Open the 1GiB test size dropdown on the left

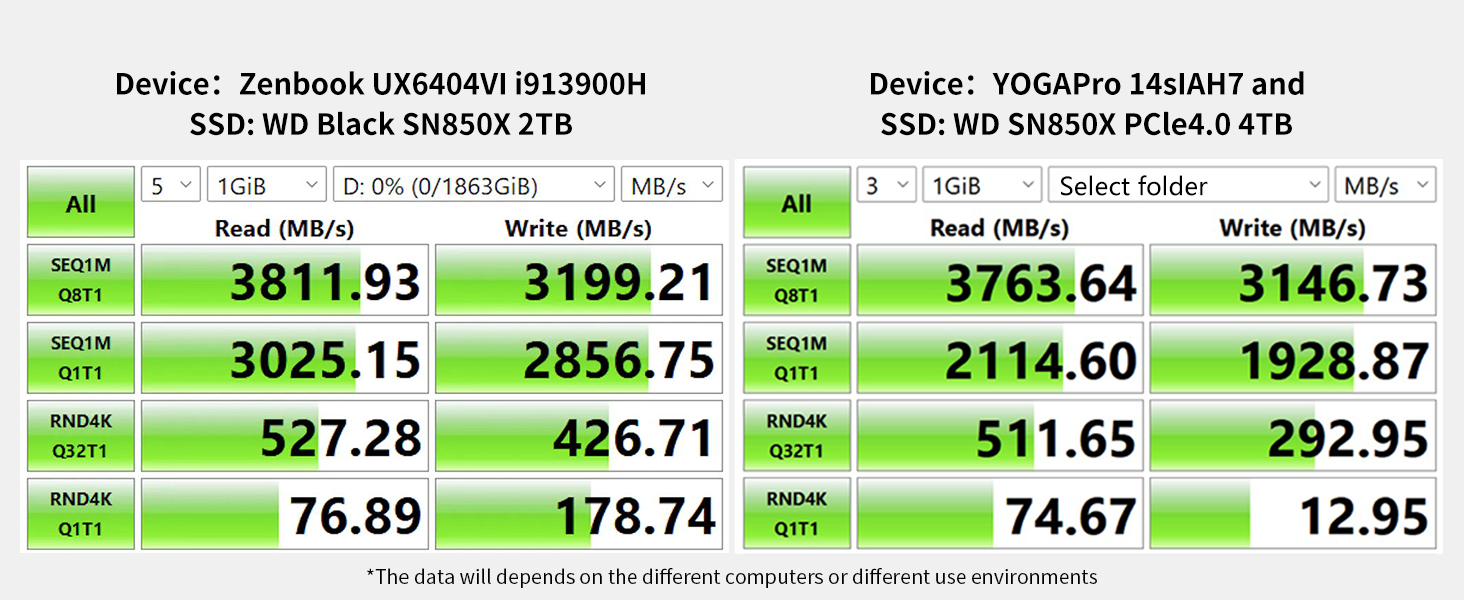click(x=266, y=184)
